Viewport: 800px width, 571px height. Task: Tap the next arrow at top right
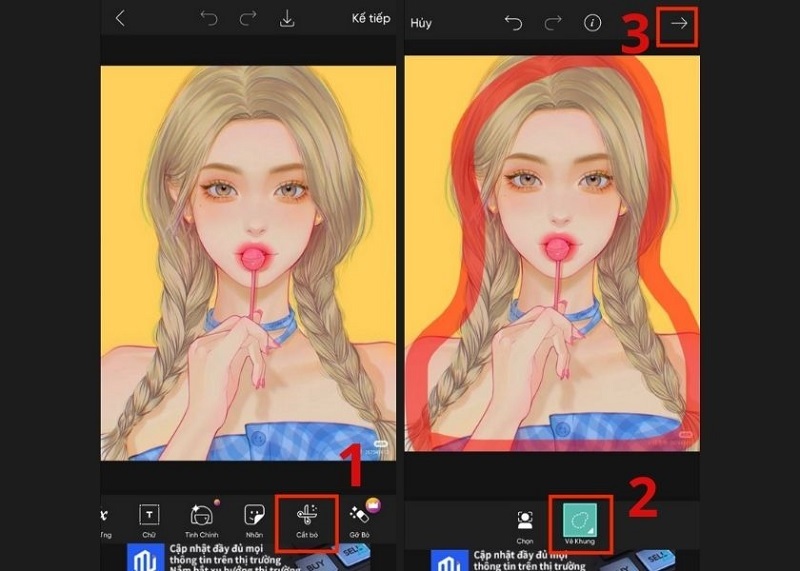(680, 24)
